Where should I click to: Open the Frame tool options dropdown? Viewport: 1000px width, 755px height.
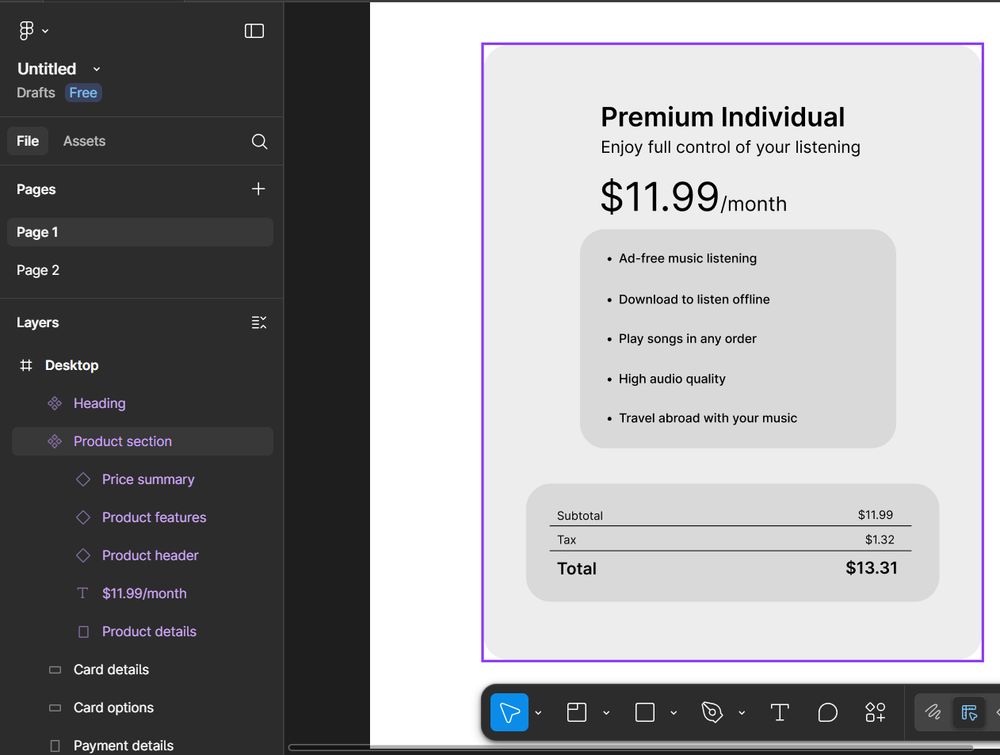click(606, 713)
